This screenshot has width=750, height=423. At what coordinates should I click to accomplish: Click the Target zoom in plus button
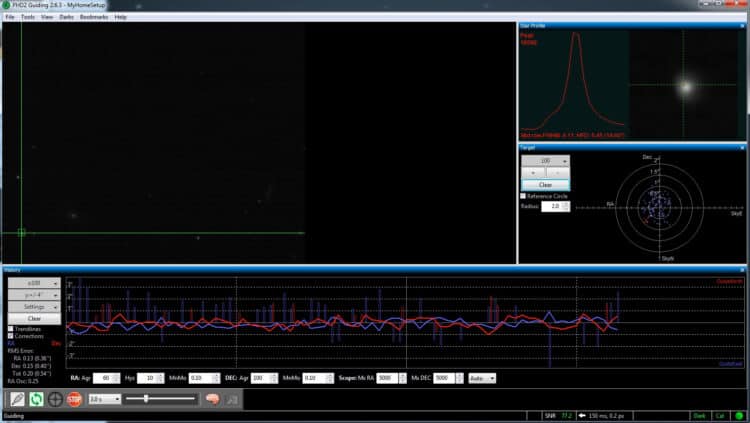click(x=533, y=173)
